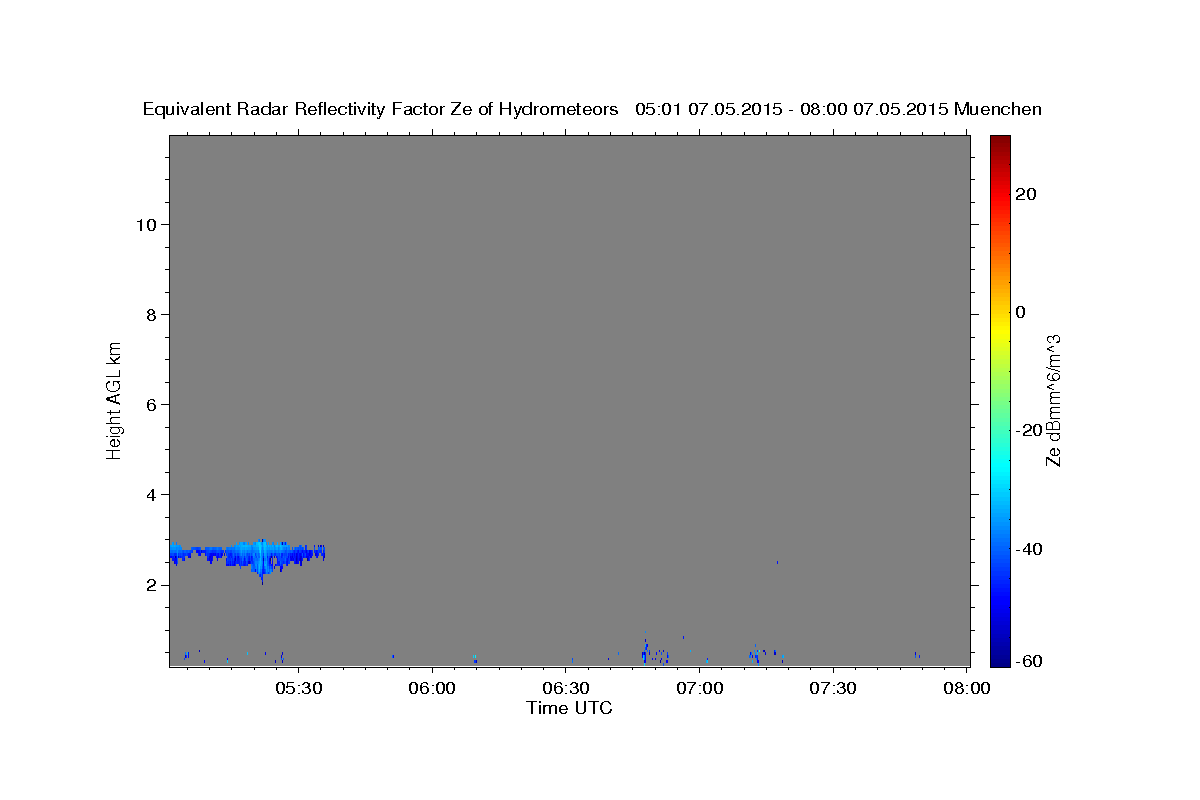This screenshot has width=1200, height=800.
Task: Click the 'Height AGL km' axis label
Action: (115, 399)
